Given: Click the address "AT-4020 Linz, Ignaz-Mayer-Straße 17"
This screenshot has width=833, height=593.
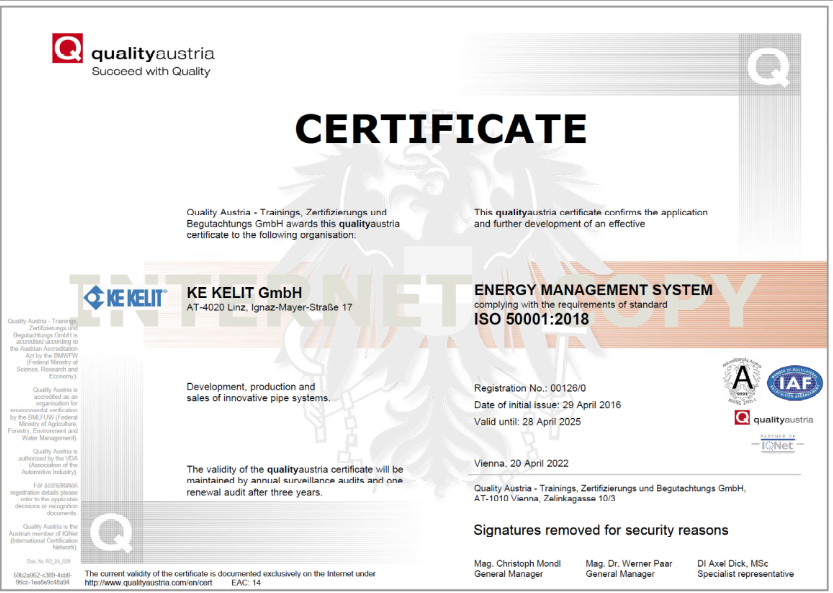Looking at the screenshot, I should click(269, 308).
